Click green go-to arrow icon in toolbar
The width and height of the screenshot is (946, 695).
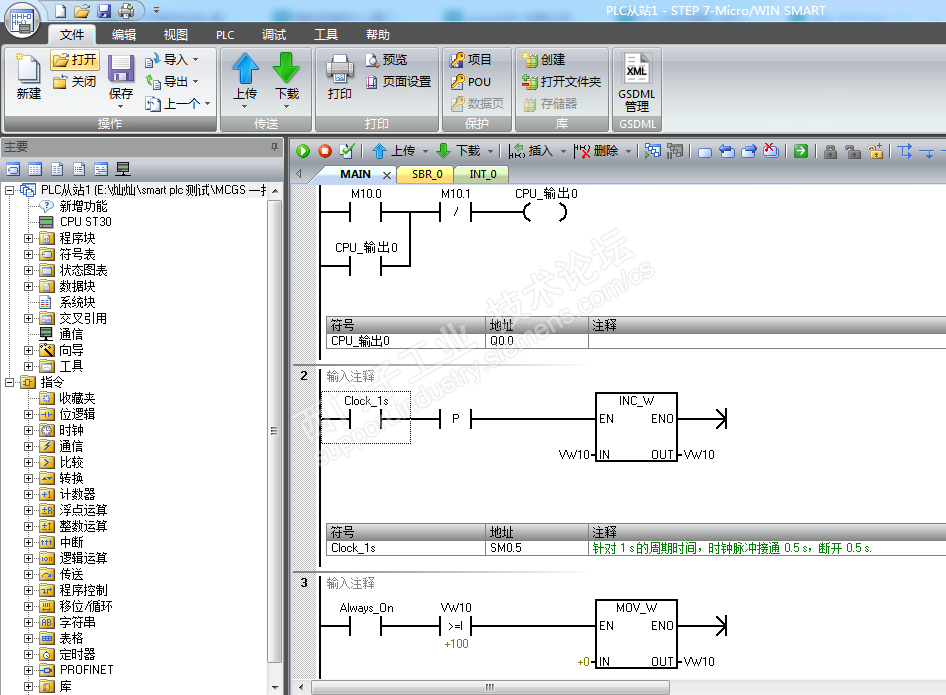tap(801, 151)
